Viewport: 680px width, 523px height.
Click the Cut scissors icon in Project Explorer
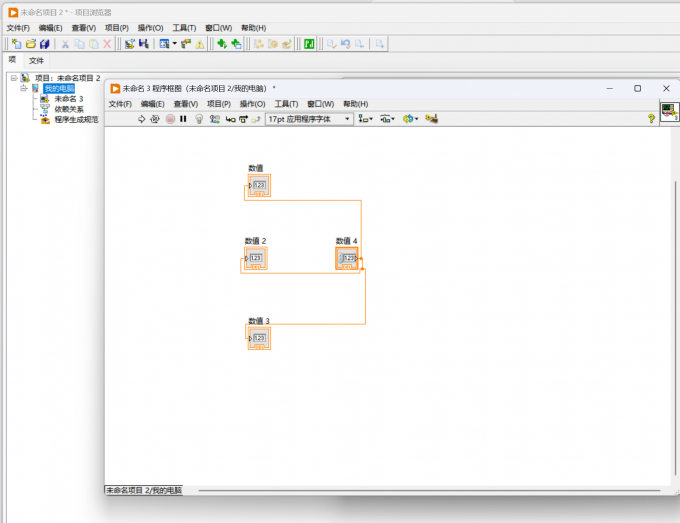pyautogui.click(x=65, y=44)
